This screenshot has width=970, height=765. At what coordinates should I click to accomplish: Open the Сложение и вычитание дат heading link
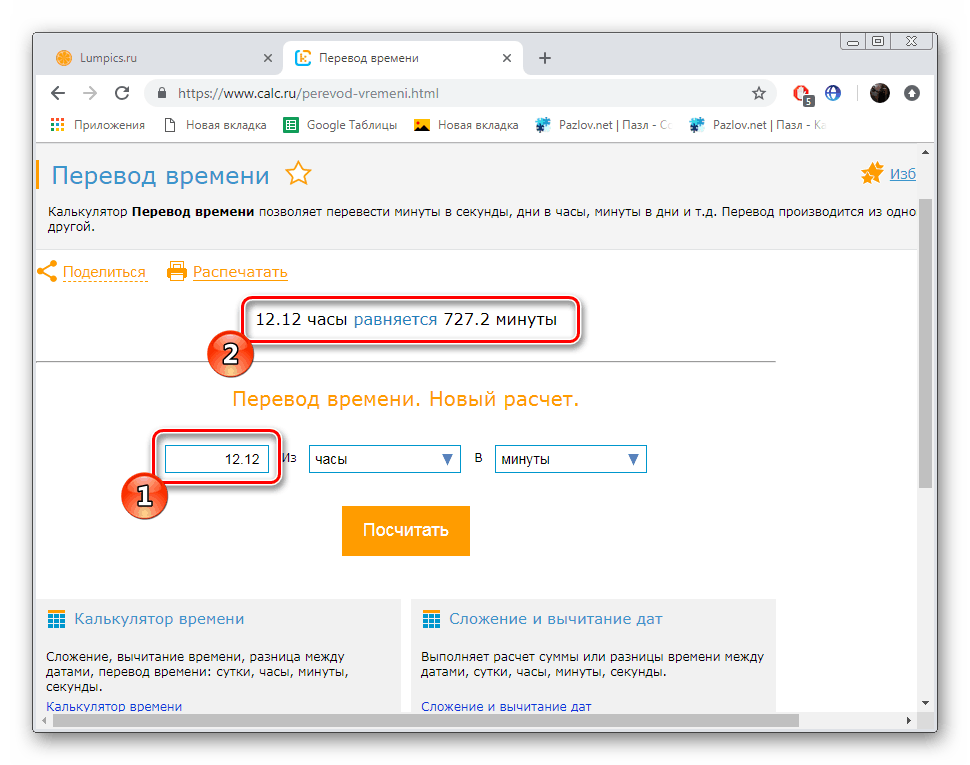tap(556, 619)
